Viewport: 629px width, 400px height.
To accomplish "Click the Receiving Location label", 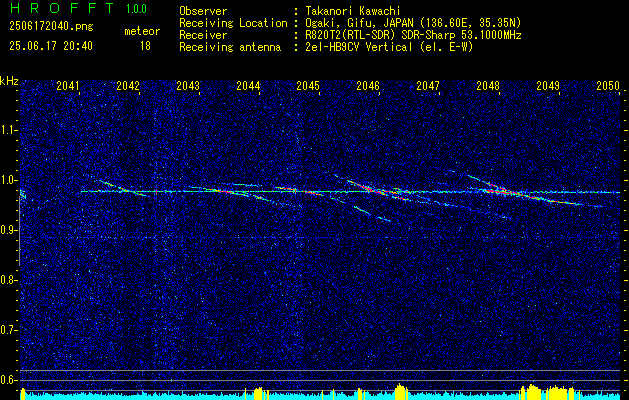I will (233, 23).
